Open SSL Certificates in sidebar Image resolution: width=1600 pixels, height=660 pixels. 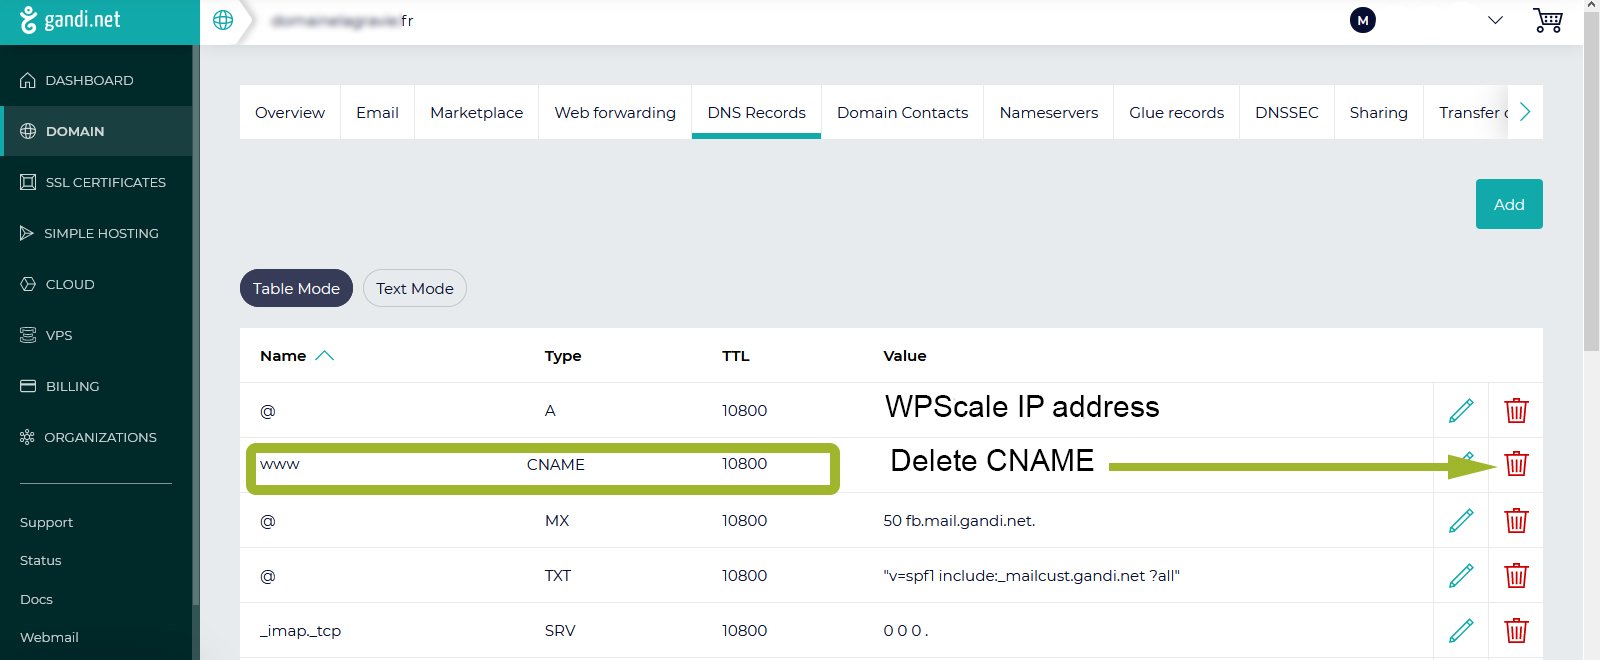105,182
